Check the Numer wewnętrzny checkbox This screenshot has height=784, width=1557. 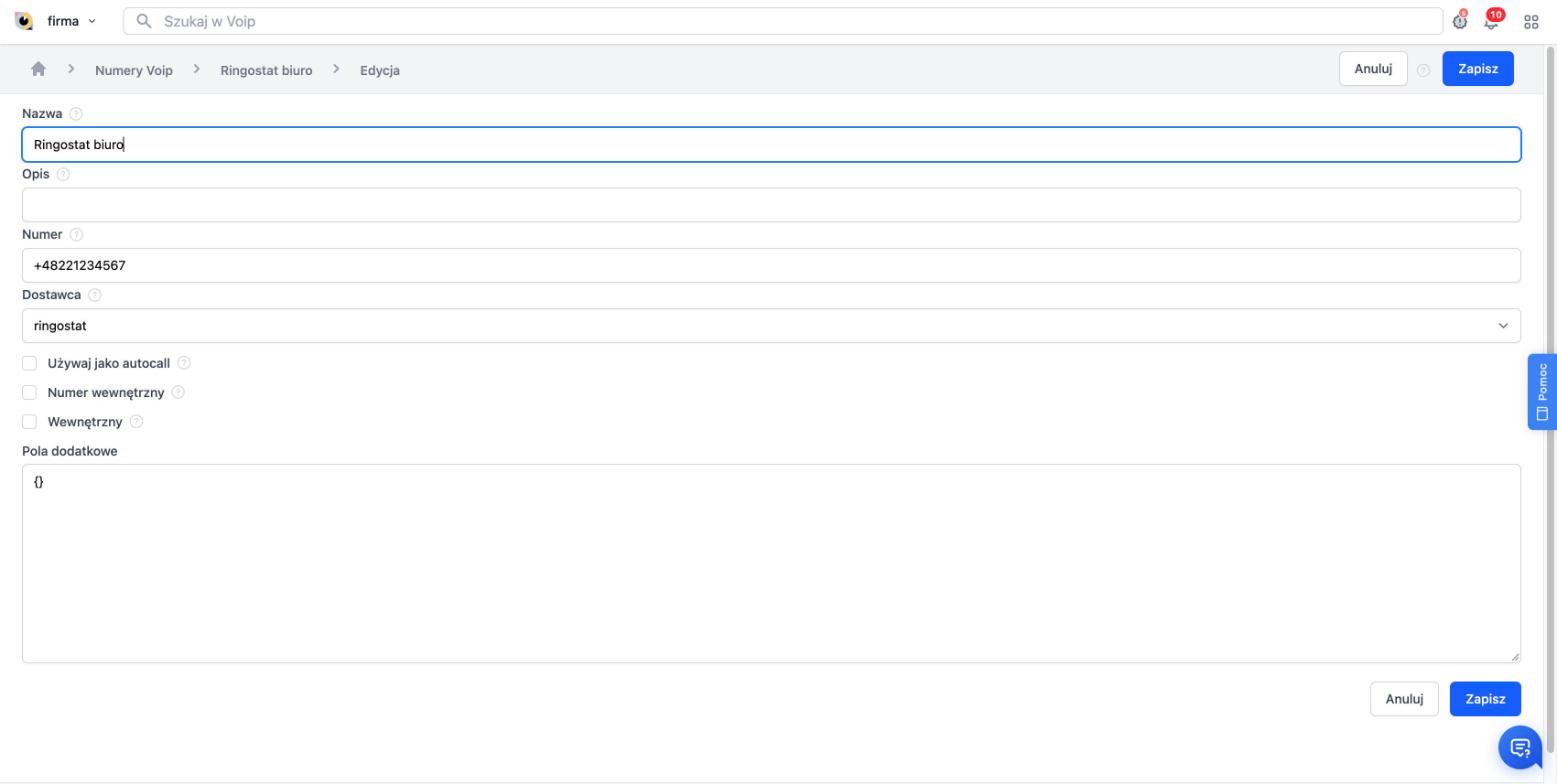coord(29,392)
